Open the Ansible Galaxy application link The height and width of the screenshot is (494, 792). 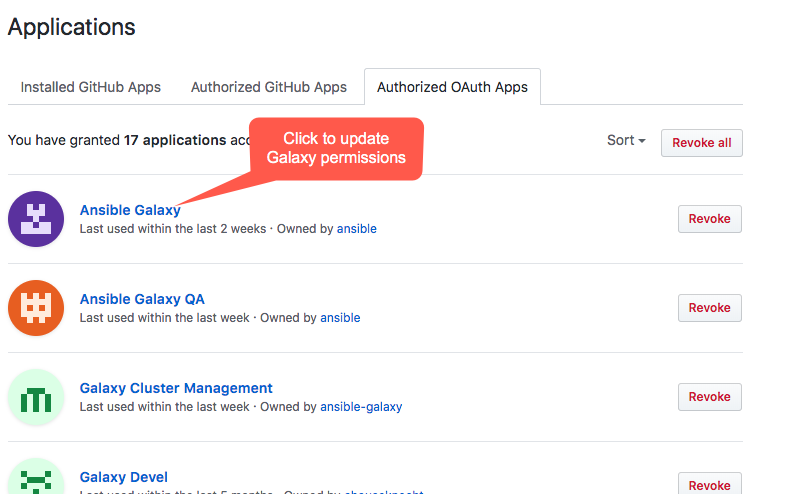(x=130, y=210)
